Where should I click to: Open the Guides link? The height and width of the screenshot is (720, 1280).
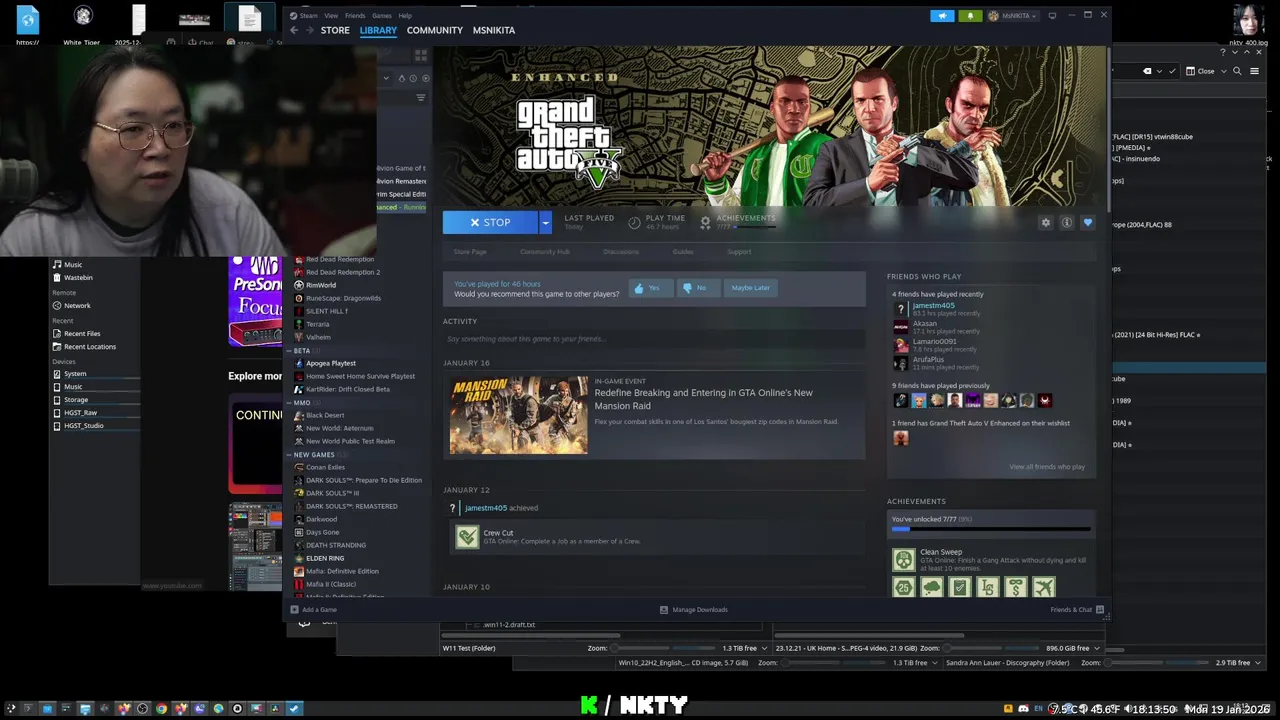[683, 252]
